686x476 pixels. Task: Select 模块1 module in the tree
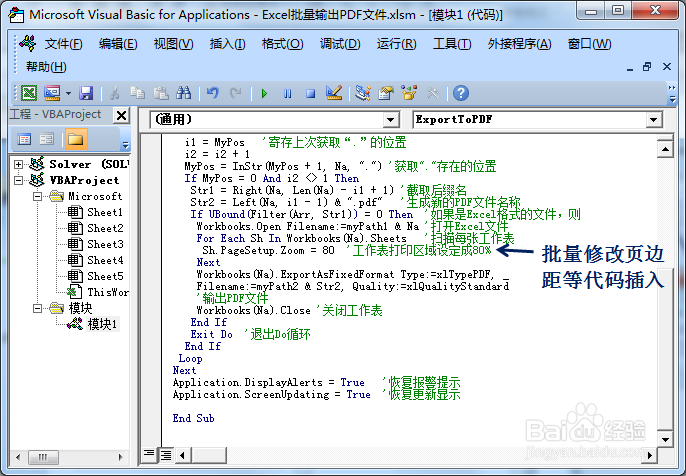pos(92,324)
